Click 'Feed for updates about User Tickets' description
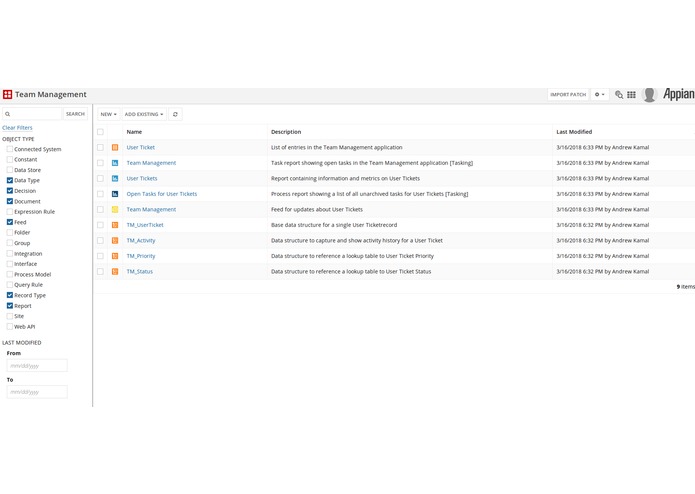The height and width of the screenshot is (494, 695). tap(317, 210)
